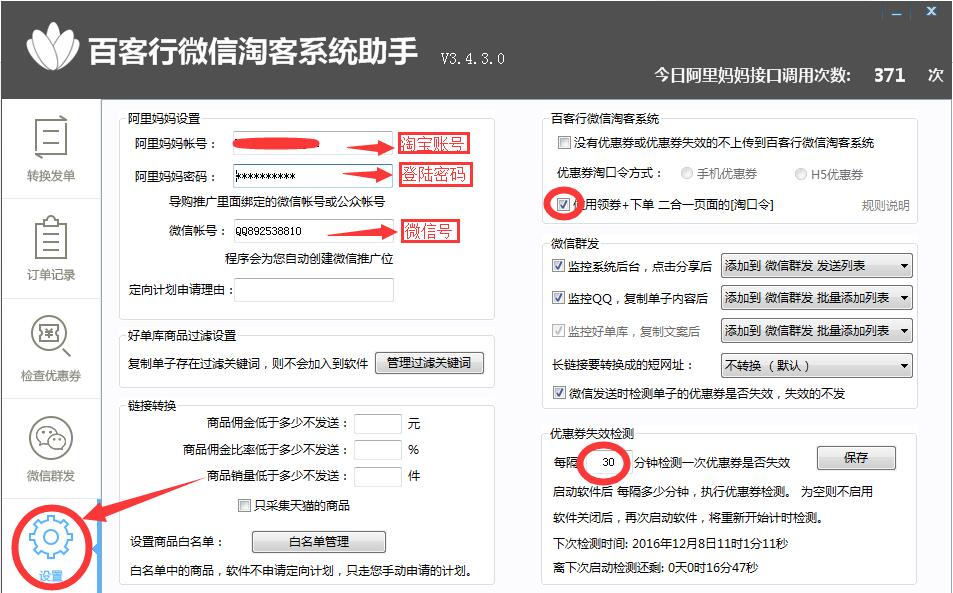This screenshot has height=593, width=953.
Task: Focus the 微信帐号 input field
Action: click(x=312, y=231)
